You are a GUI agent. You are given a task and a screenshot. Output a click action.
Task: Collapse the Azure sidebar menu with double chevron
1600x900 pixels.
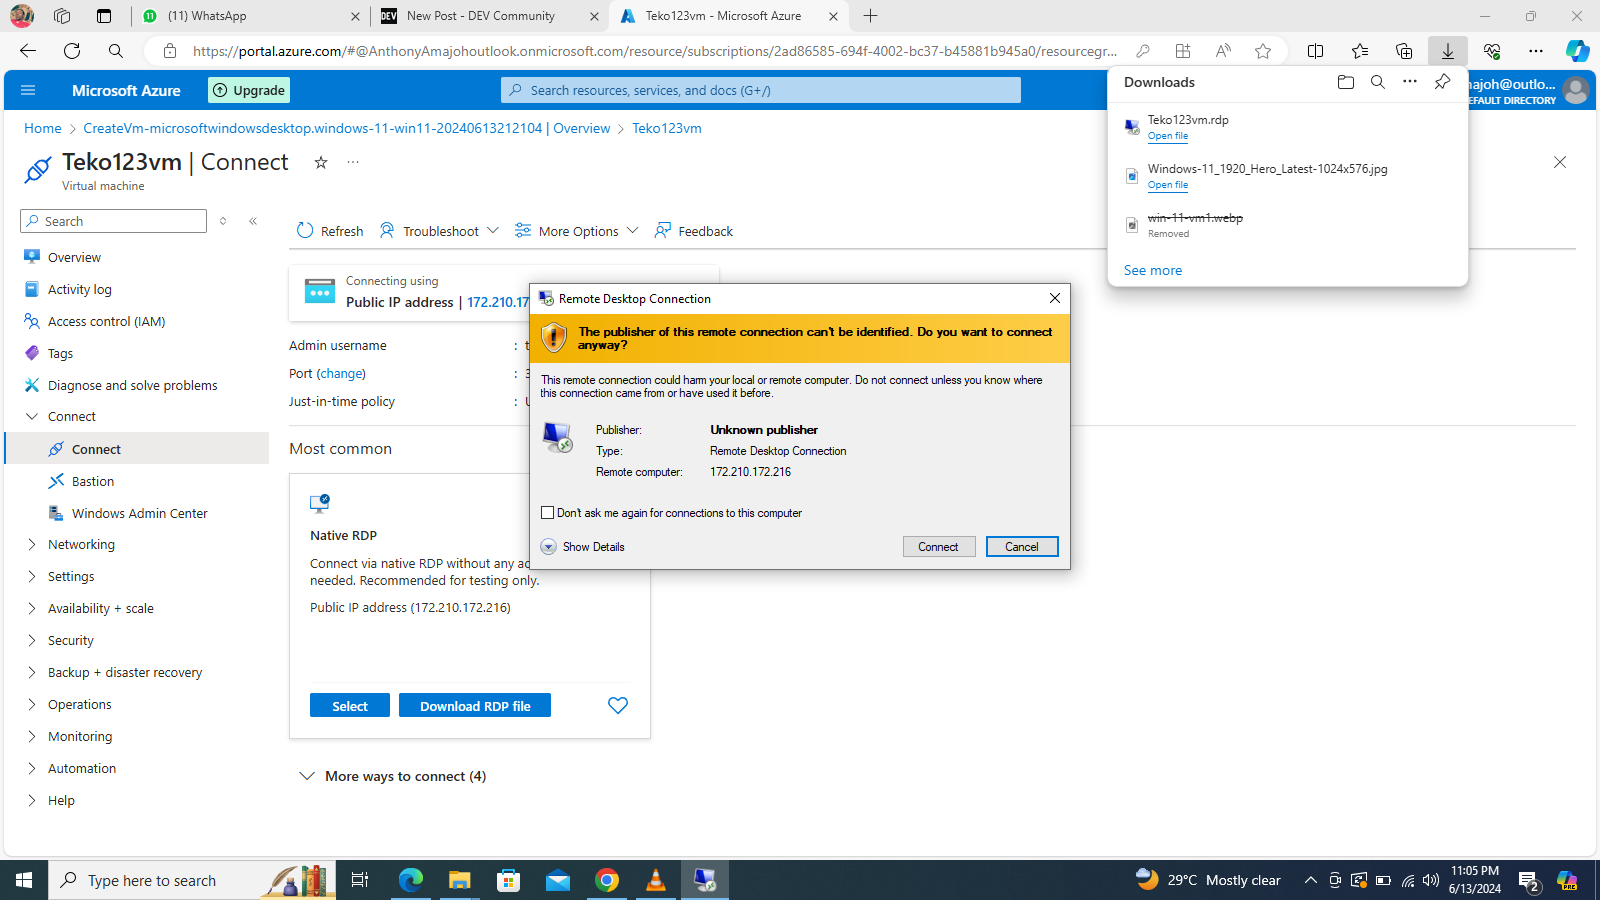tap(253, 221)
